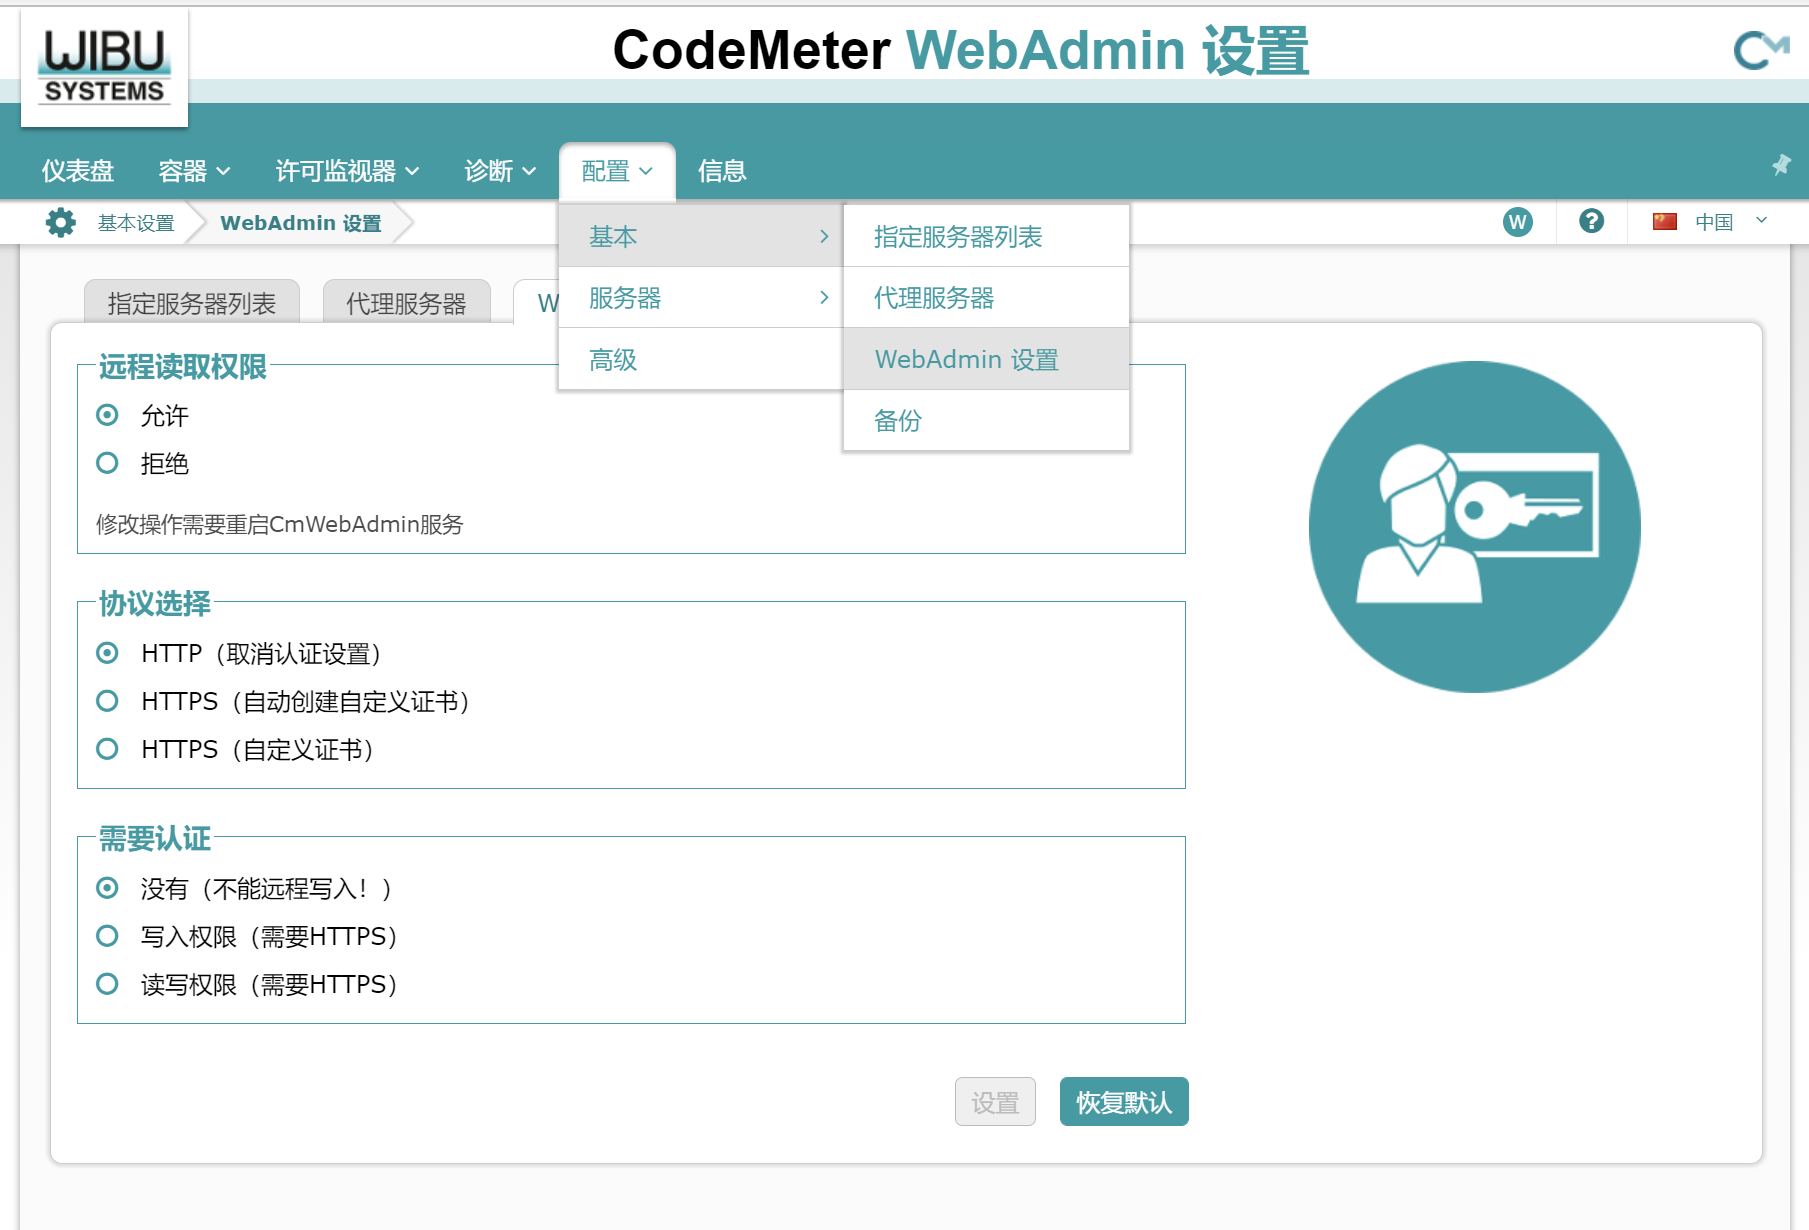Click the pin icon in navigation bar
The width and height of the screenshot is (1809, 1230).
pos(1781,165)
